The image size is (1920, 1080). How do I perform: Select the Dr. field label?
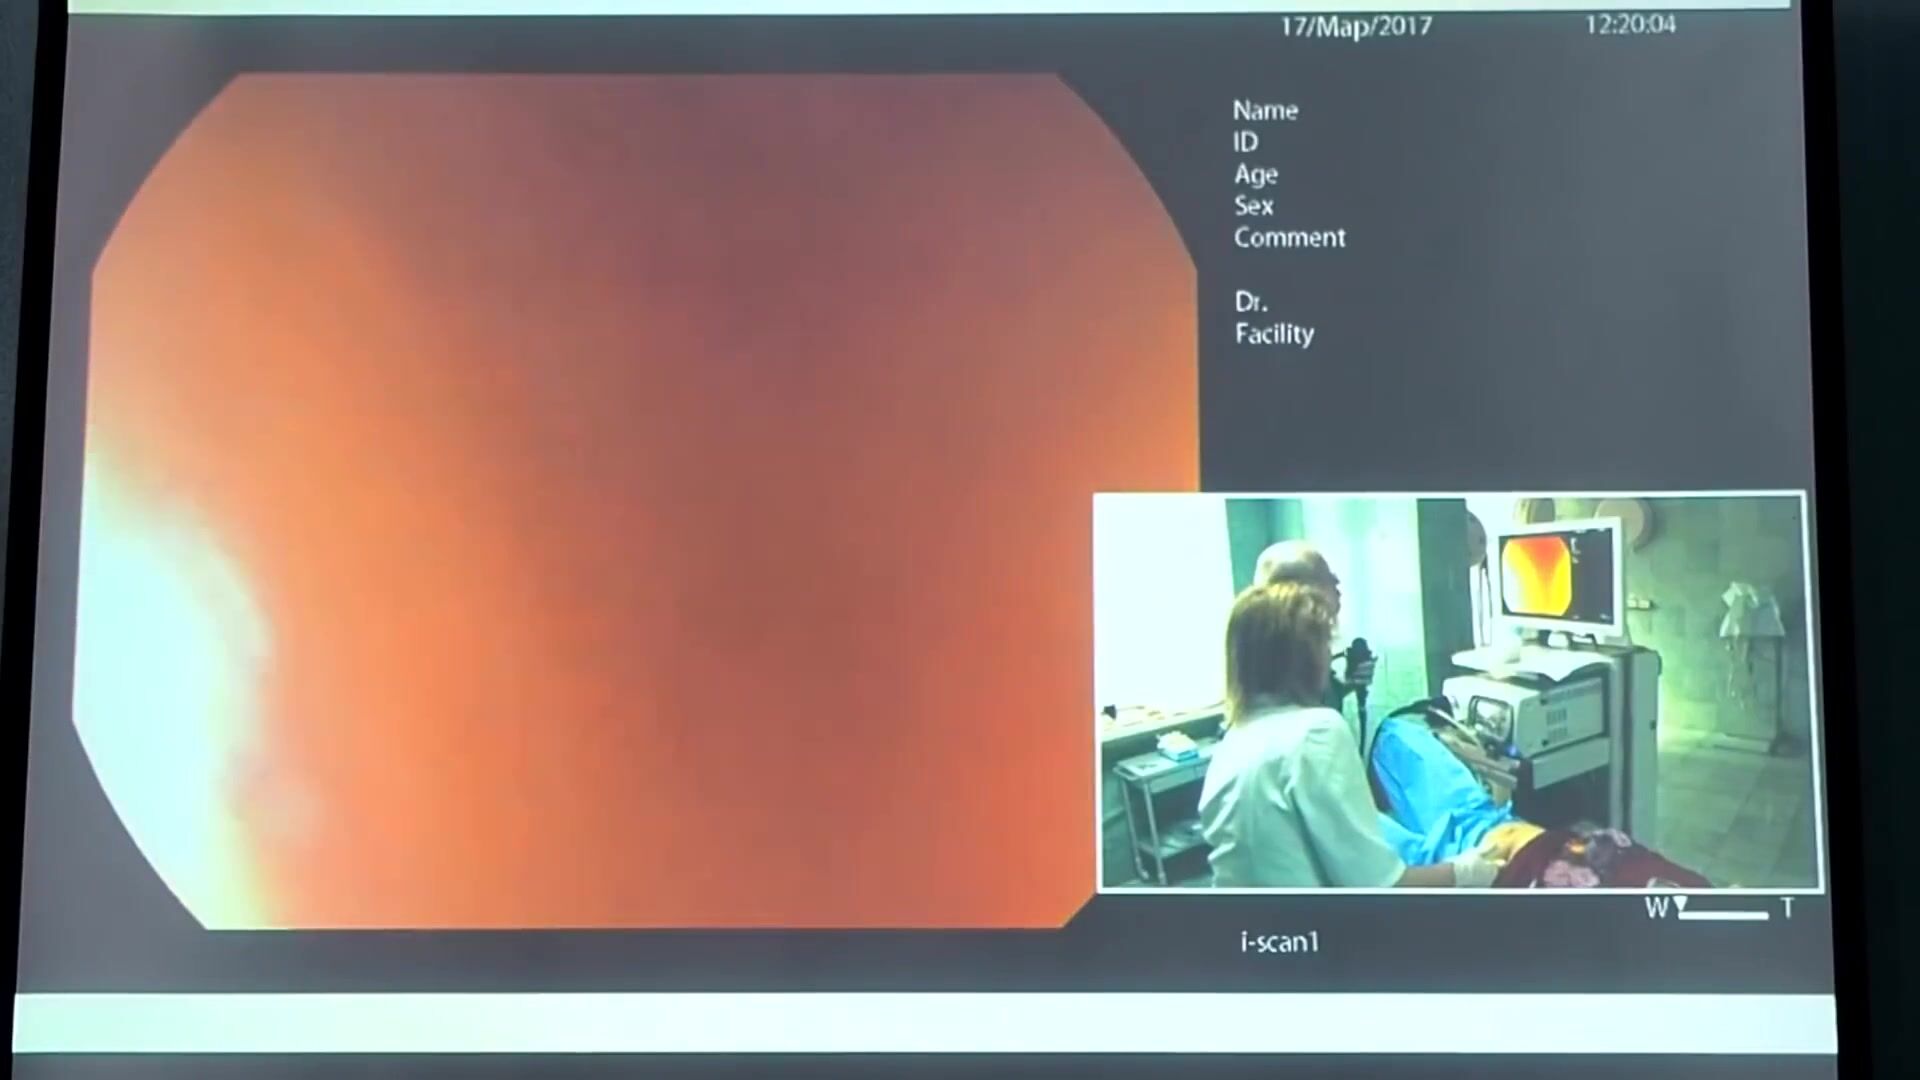coord(1250,302)
